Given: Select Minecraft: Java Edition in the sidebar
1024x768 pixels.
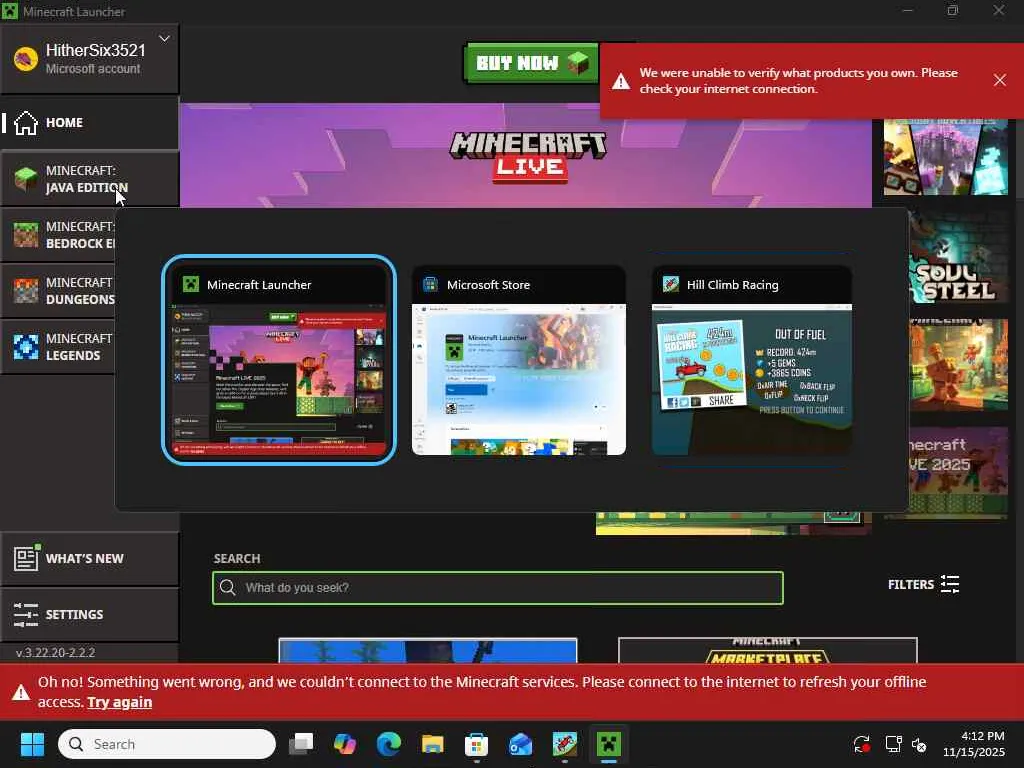Looking at the screenshot, I should click(x=89, y=179).
